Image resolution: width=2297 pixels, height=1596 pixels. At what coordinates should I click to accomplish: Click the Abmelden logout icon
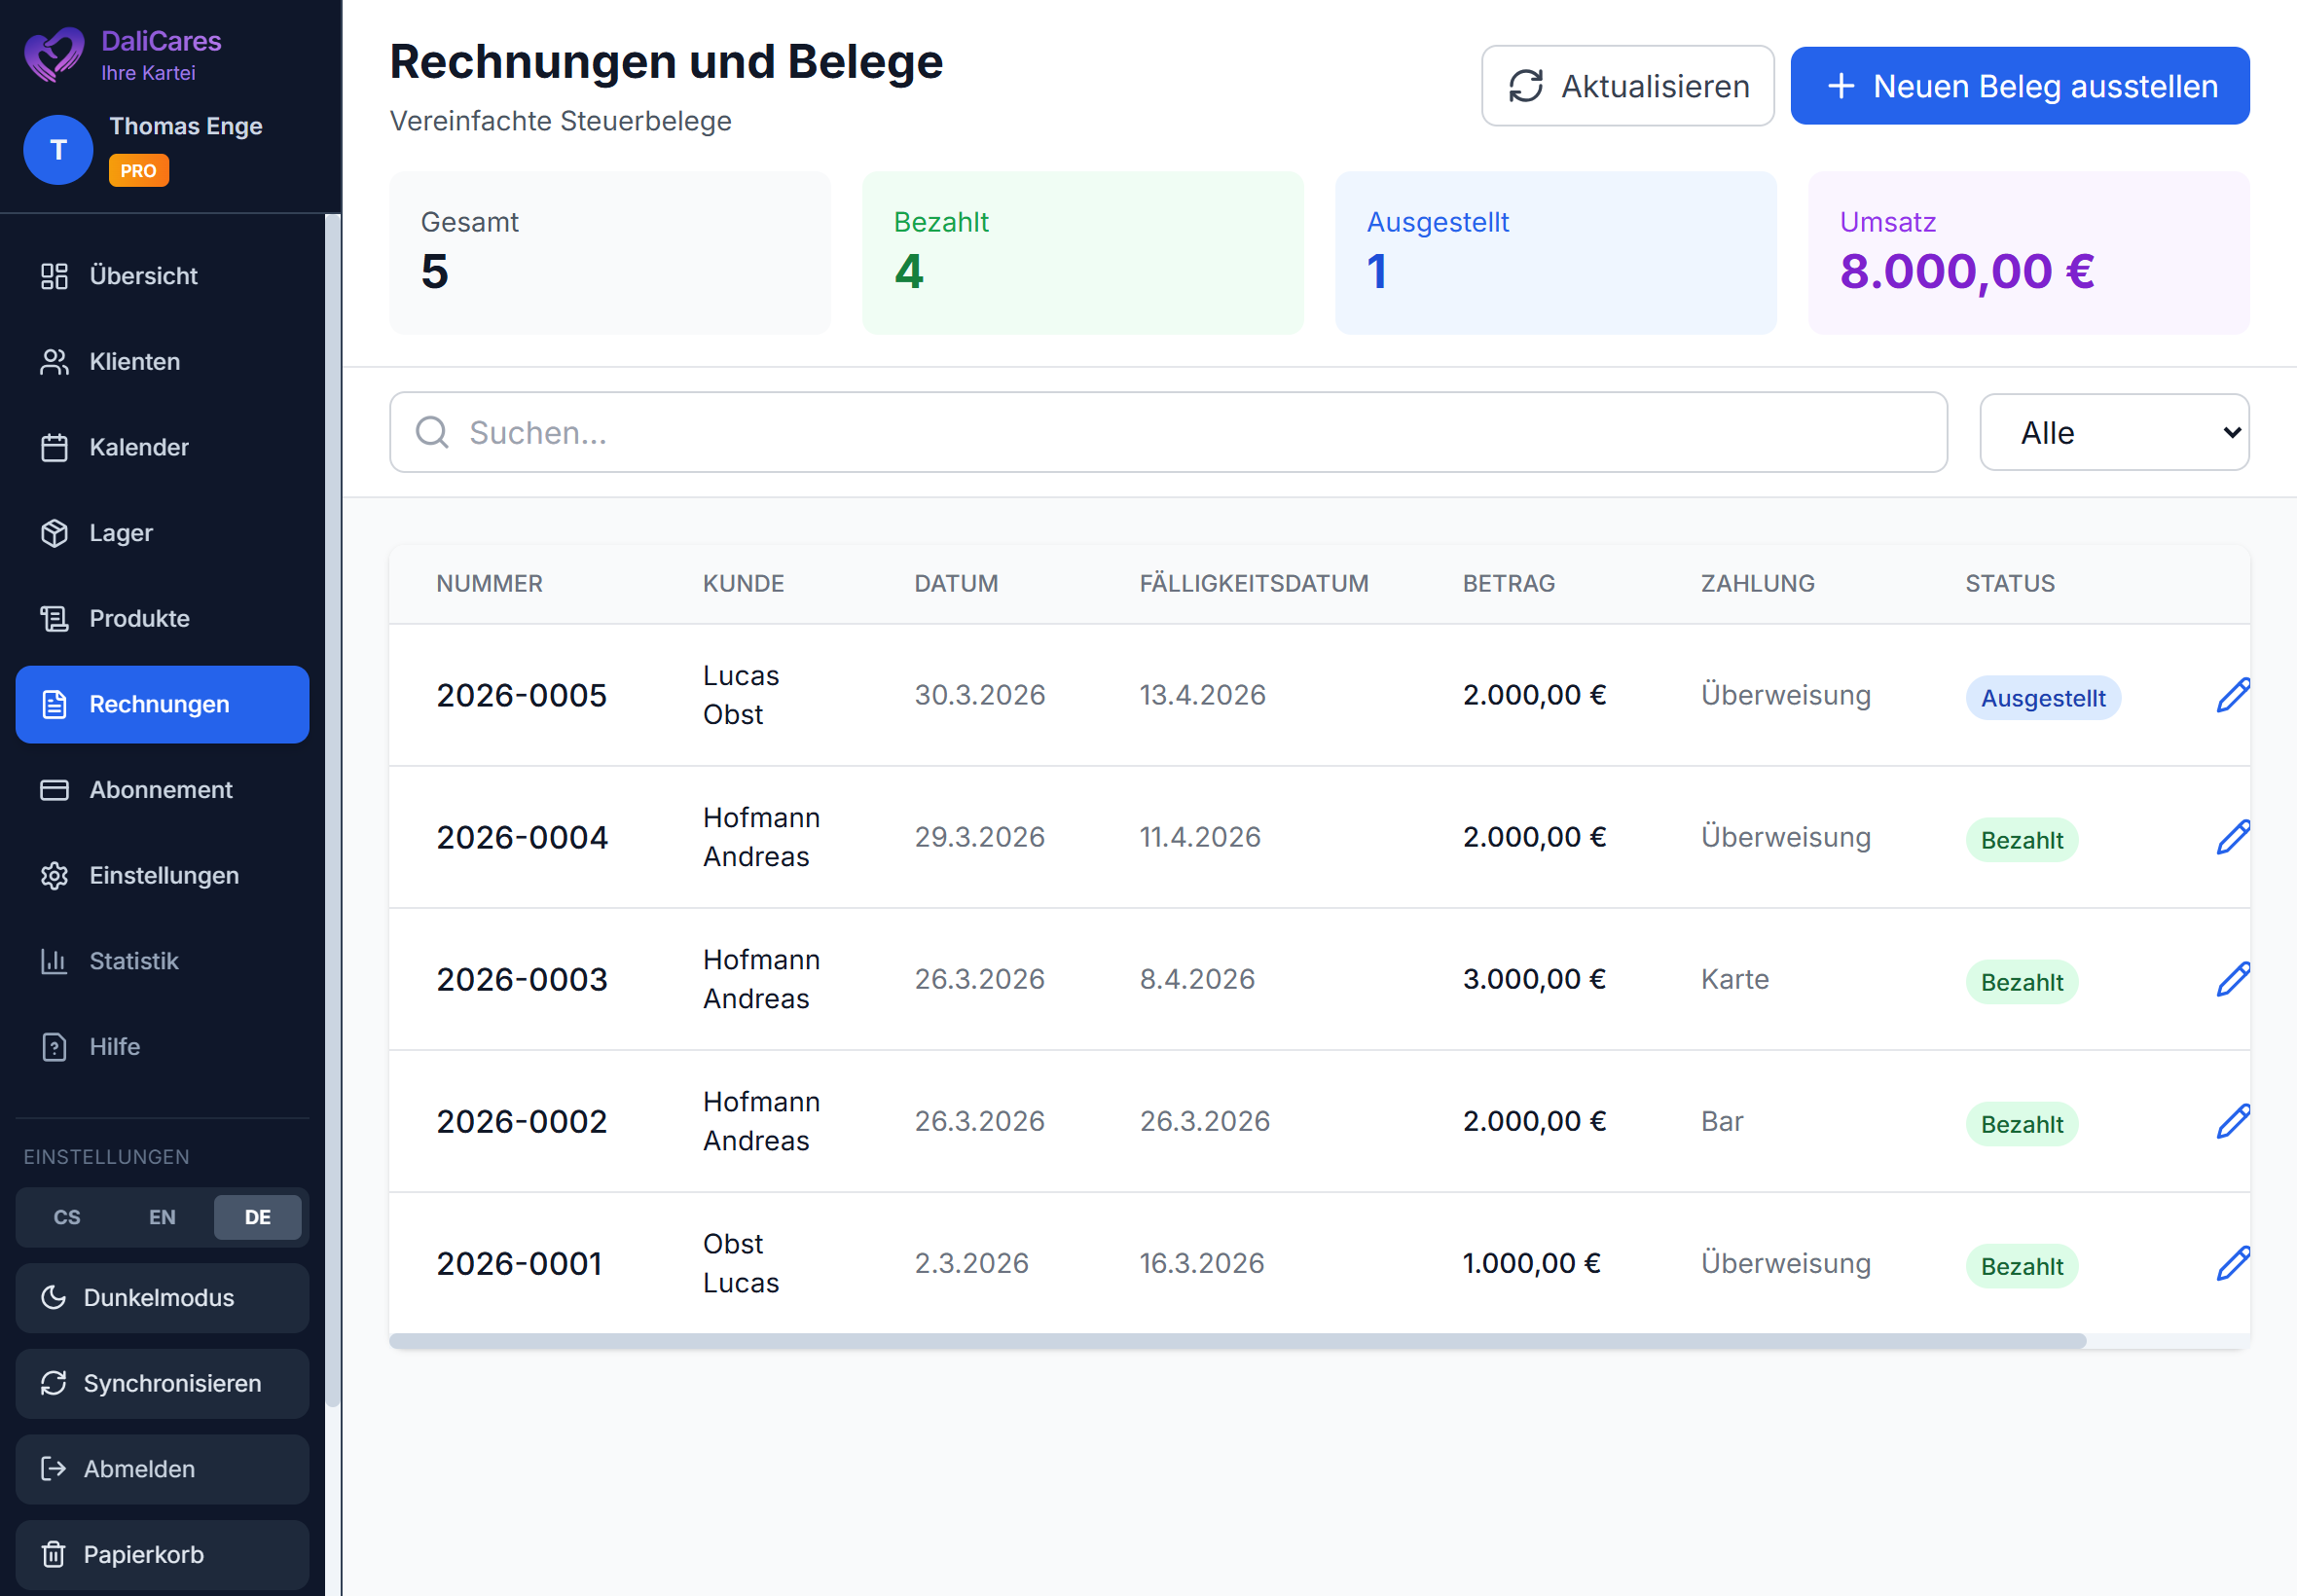(x=55, y=1468)
